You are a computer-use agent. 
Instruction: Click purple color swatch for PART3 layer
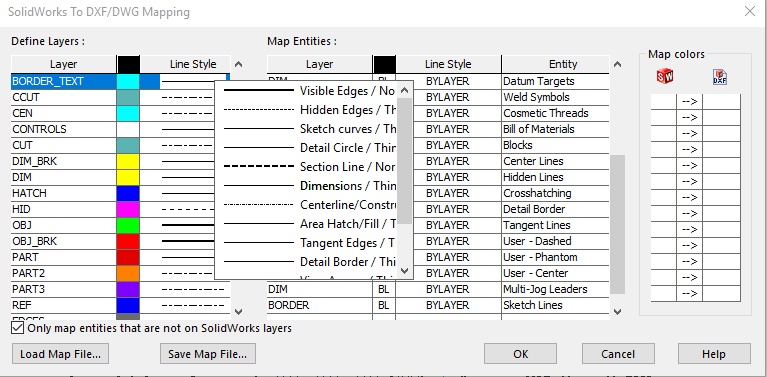click(x=128, y=289)
